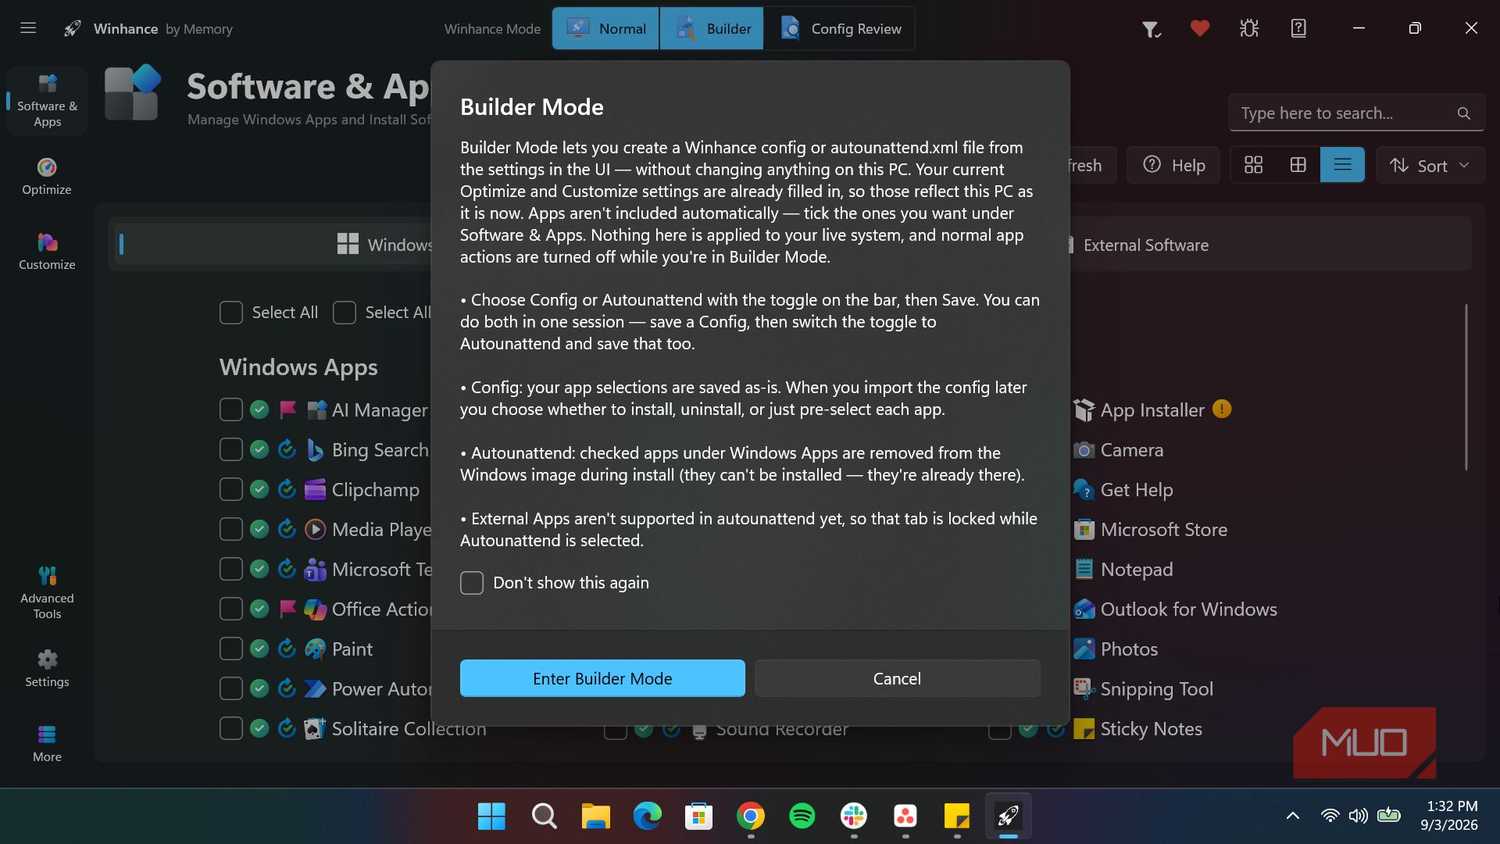Click the flag icon in the AI Manager row
This screenshot has width=1500, height=844.
(288, 409)
